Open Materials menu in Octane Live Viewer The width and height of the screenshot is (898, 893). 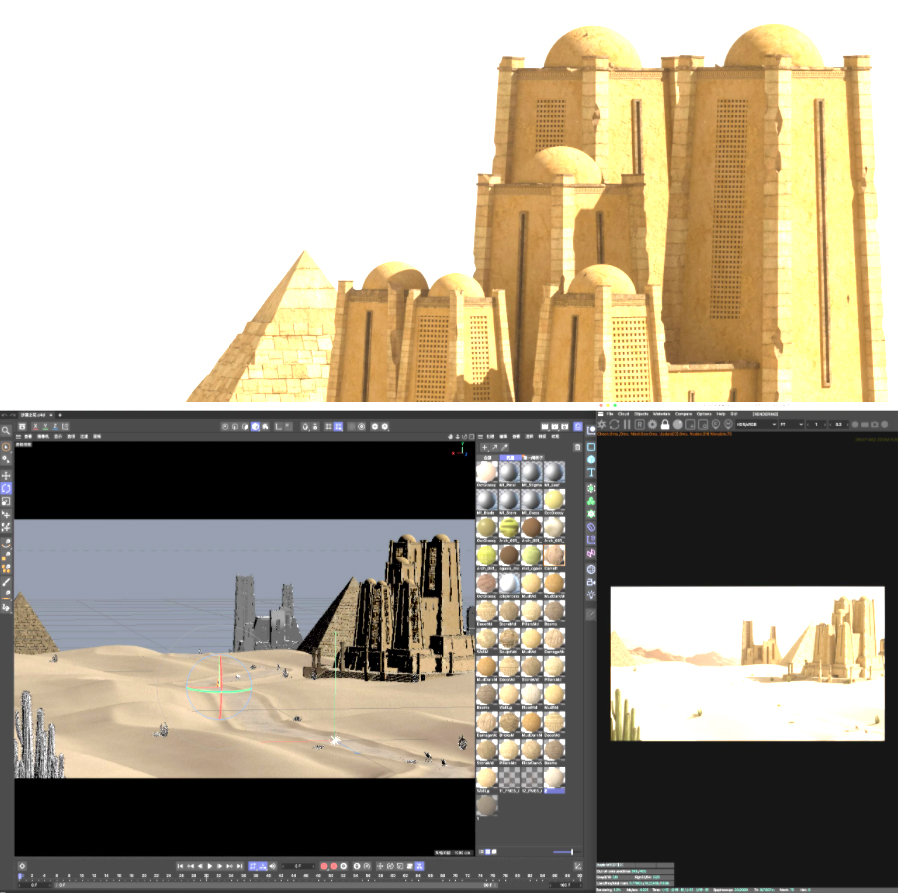661,414
